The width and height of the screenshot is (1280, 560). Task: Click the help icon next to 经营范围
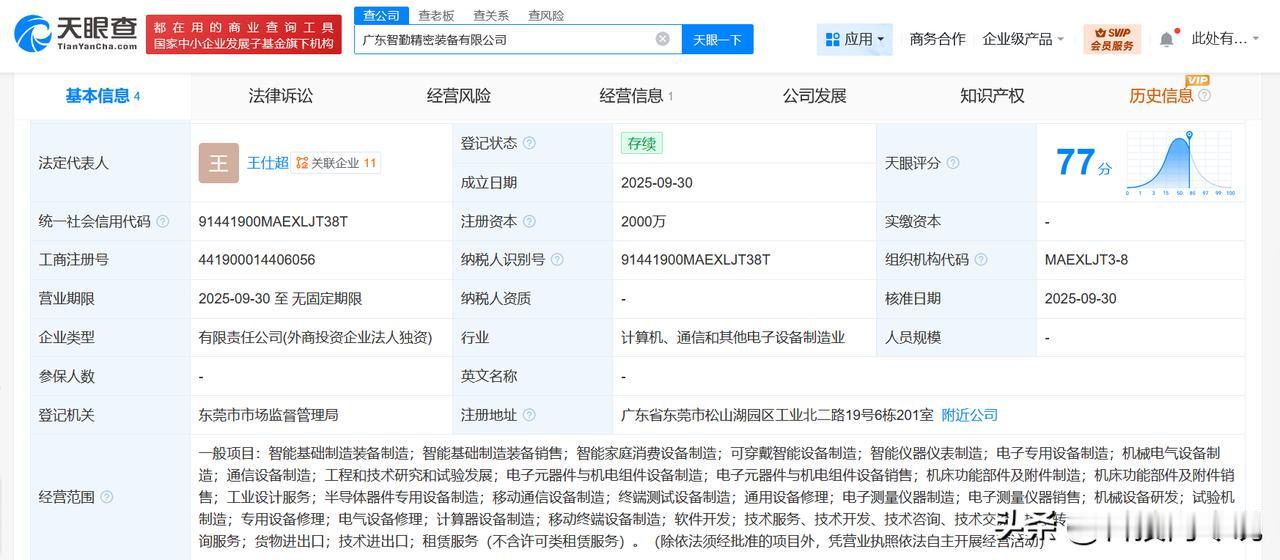point(107,497)
